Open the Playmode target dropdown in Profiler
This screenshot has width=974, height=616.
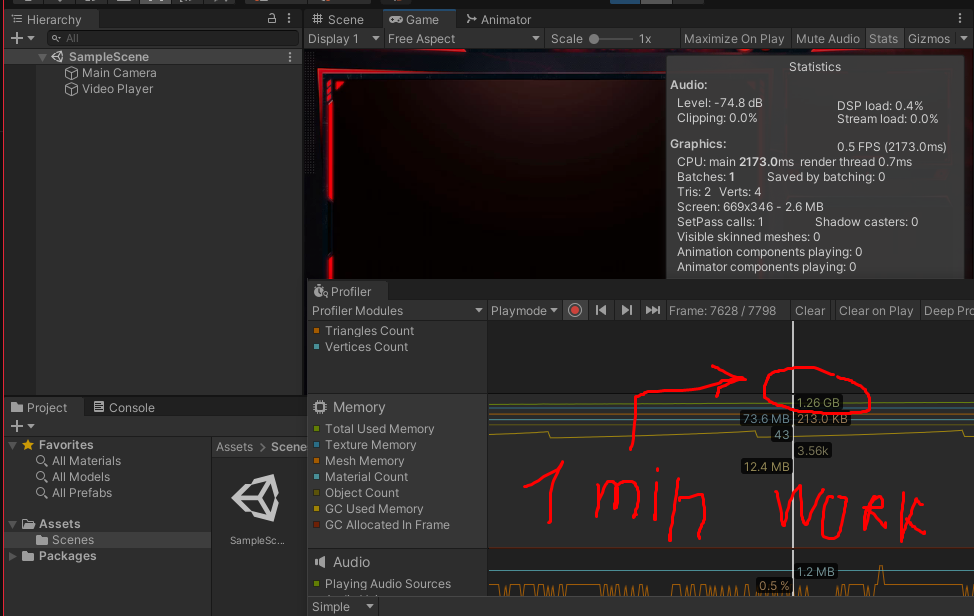click(522, 310)
